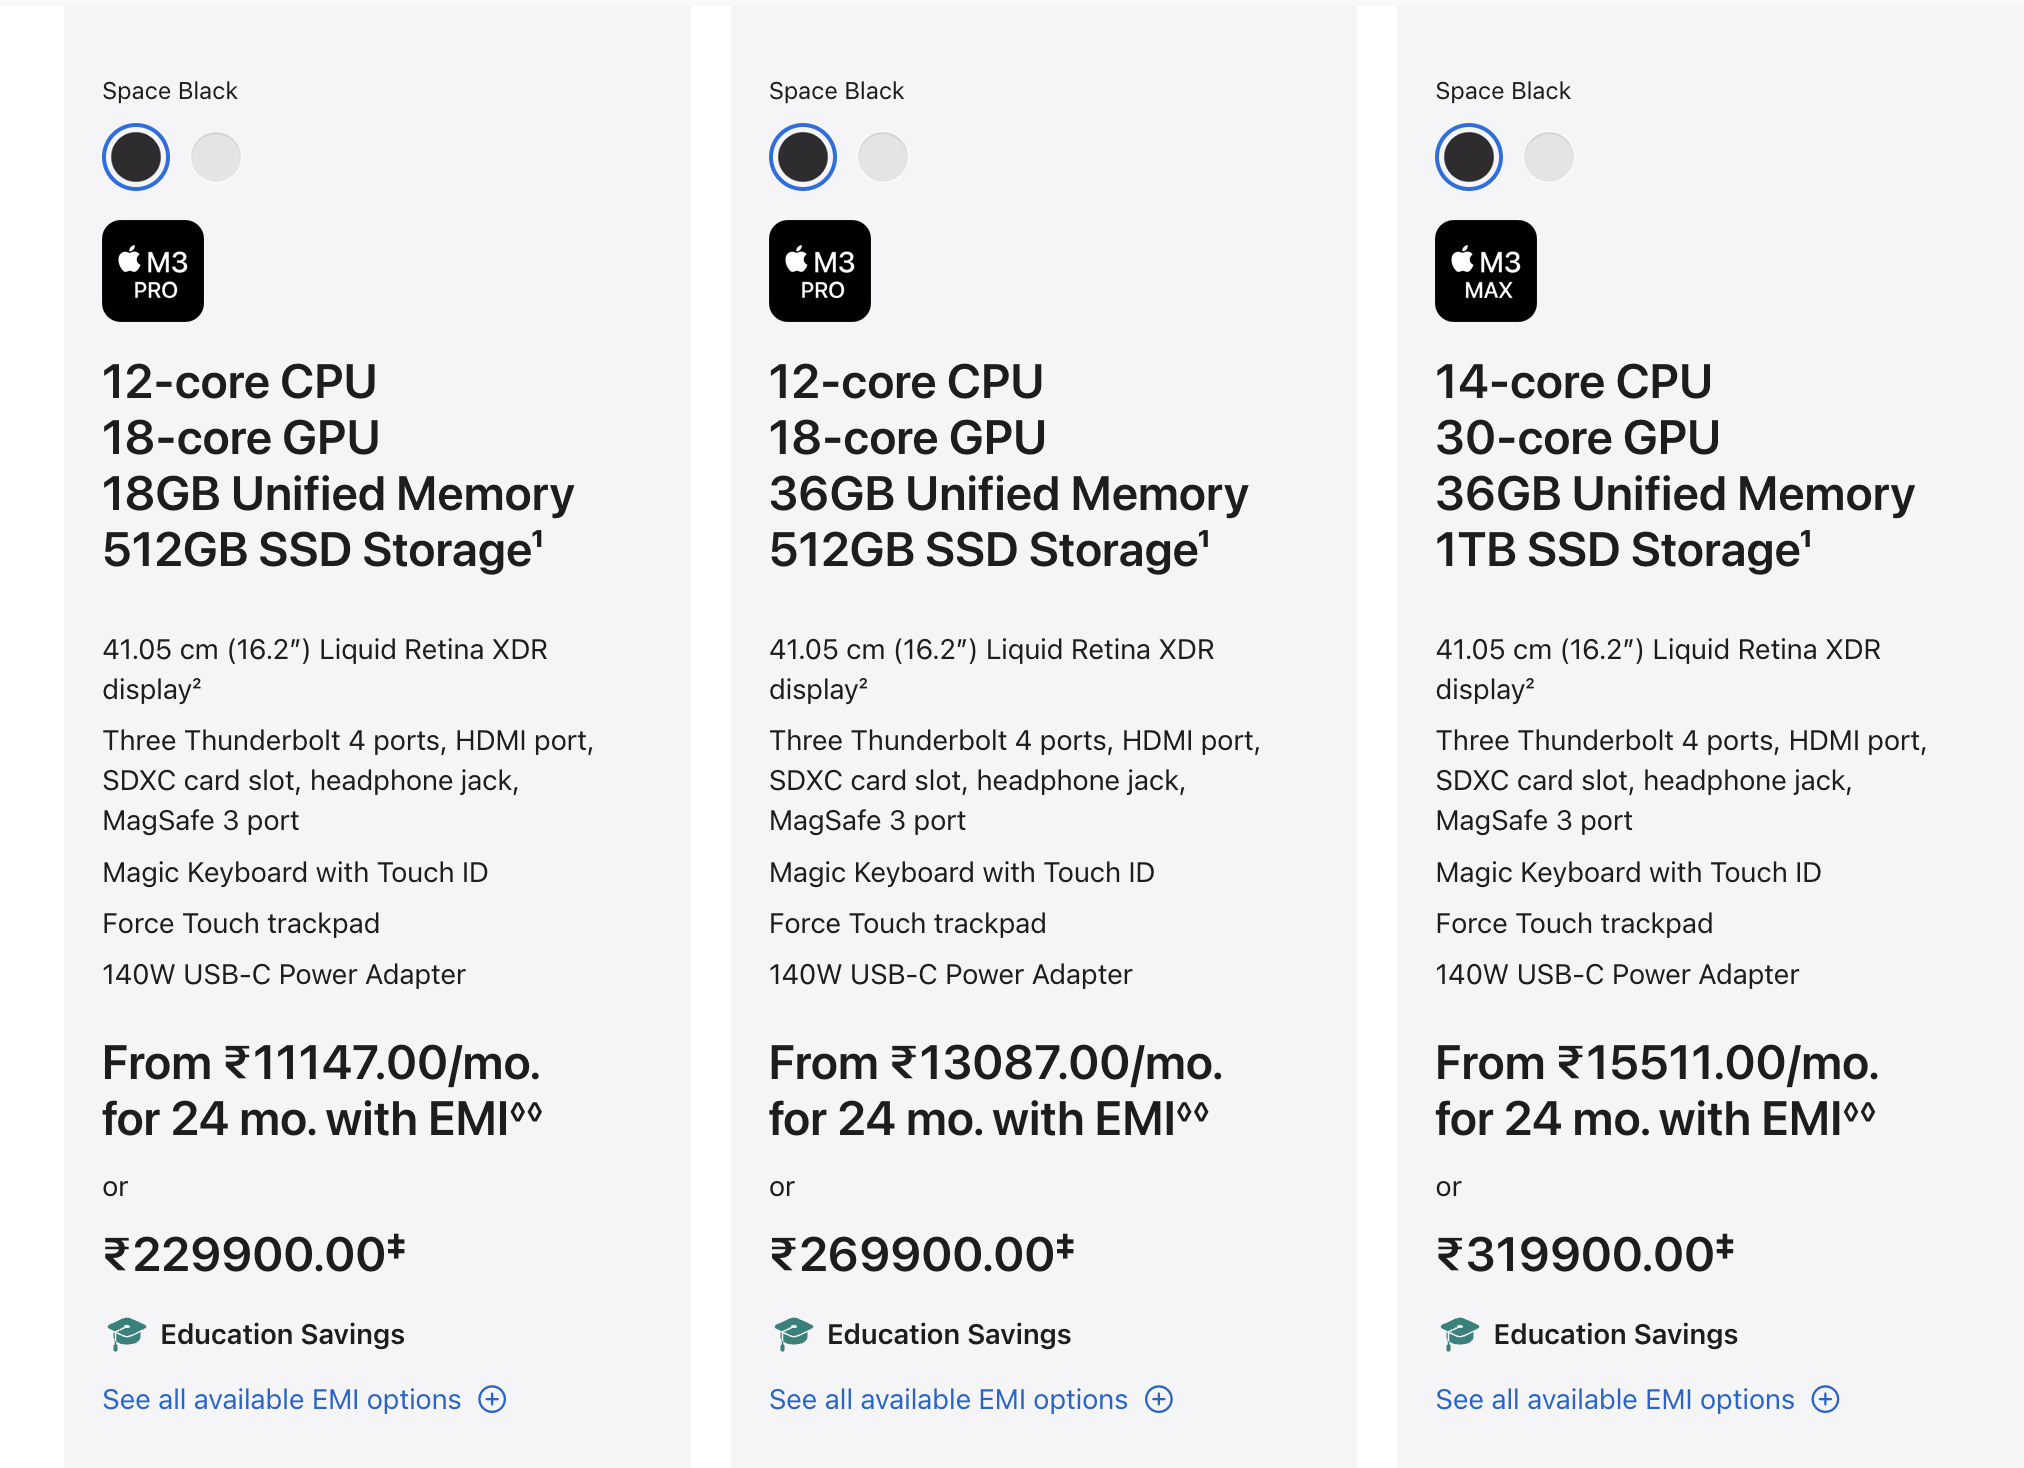Select Silver colour for the 18GB M3 Pro model

click(x=216, y=157)
